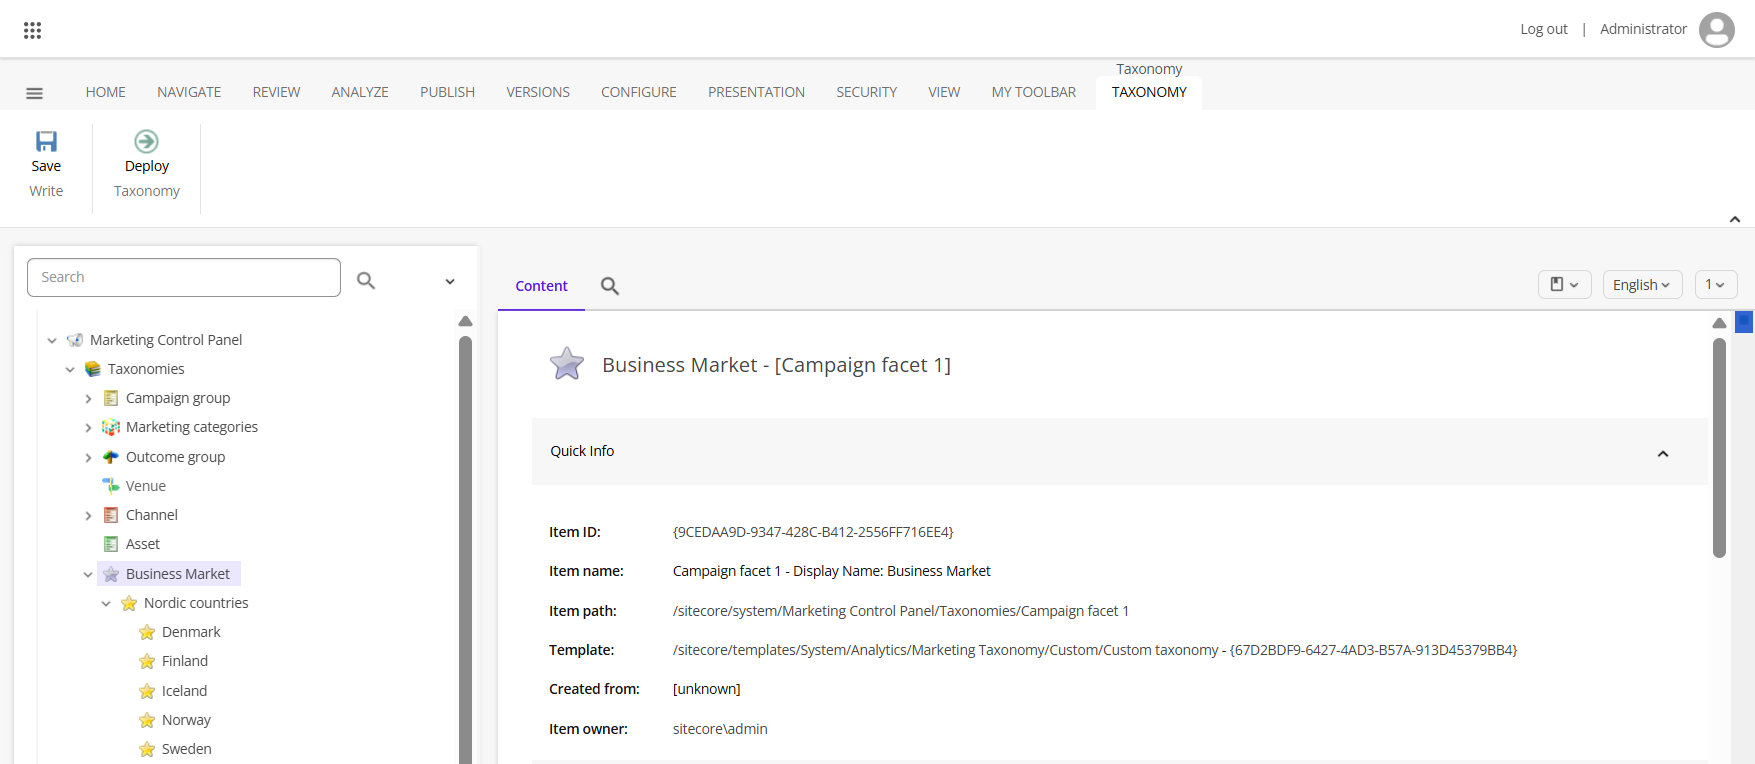Click the Campaign group icon
Viewport: 1755px width, 764px height.
point(111,398)
